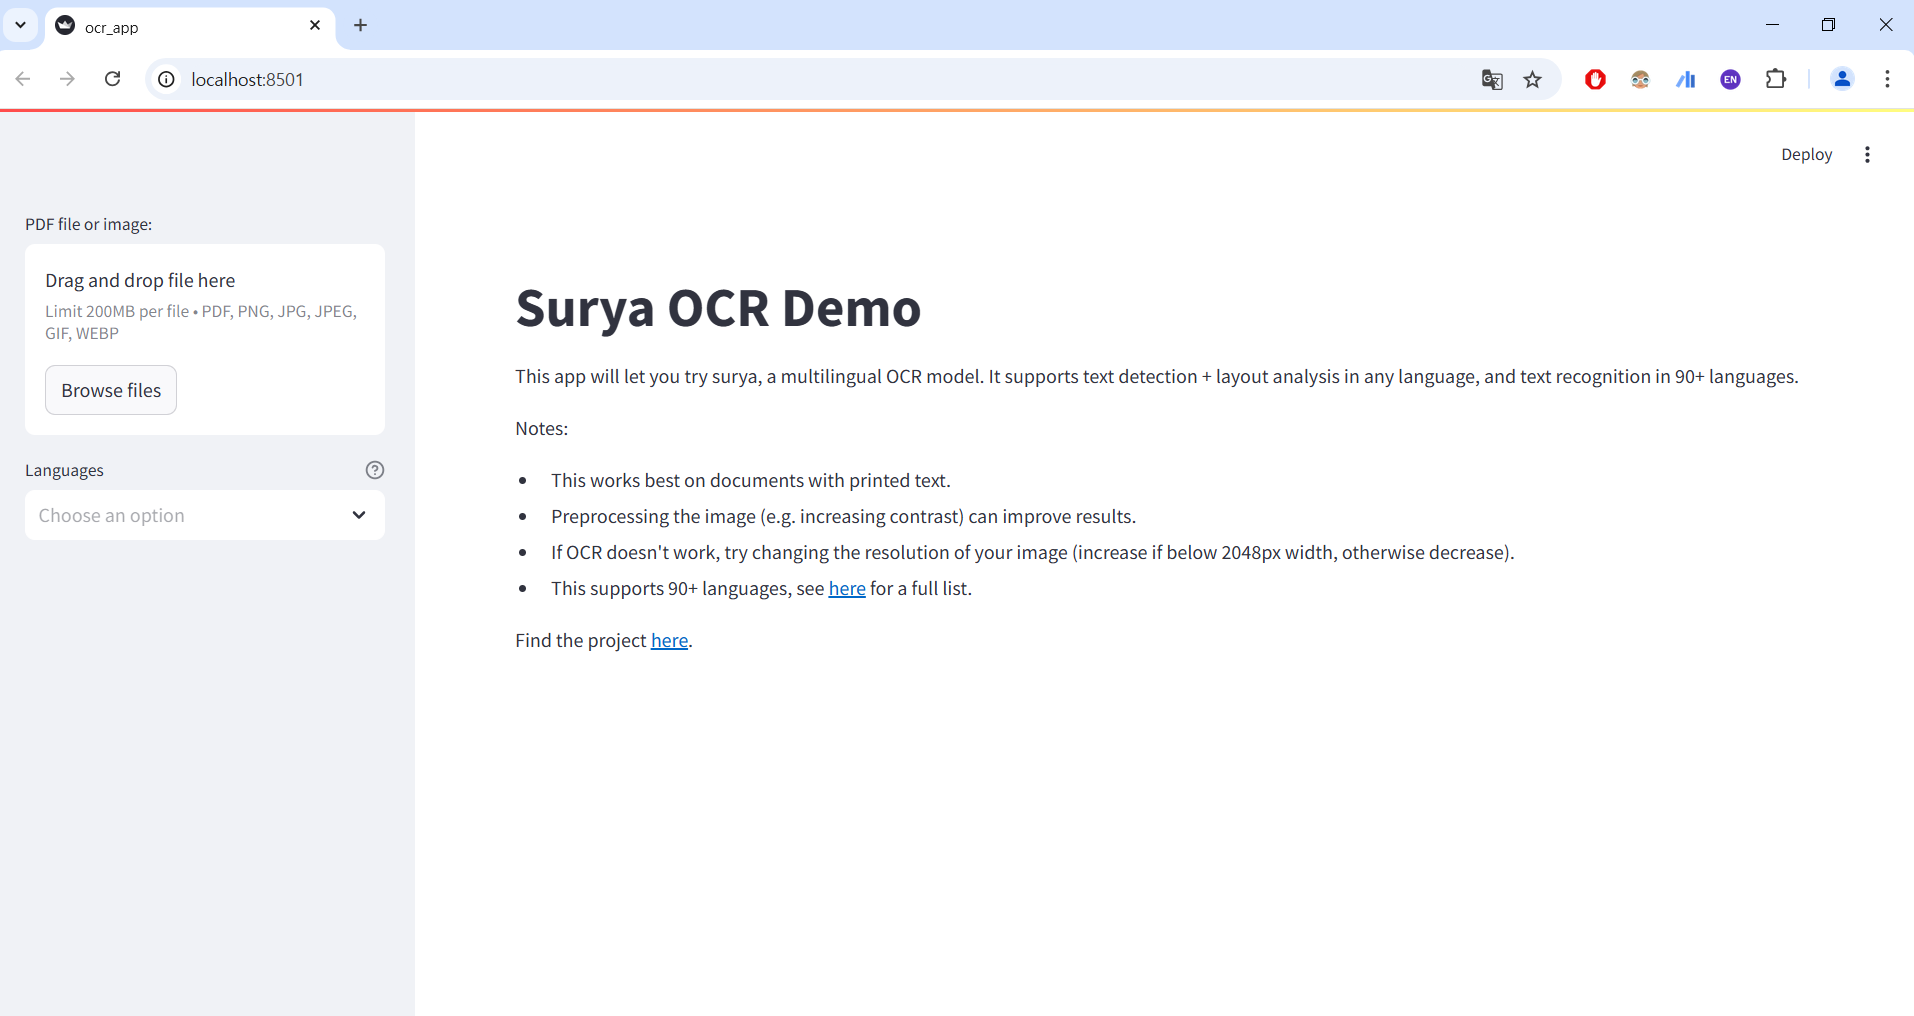This screenshot has width=1914, height=1016.
Task: Open a new browser tab
Action: click(x=361, y=25)
